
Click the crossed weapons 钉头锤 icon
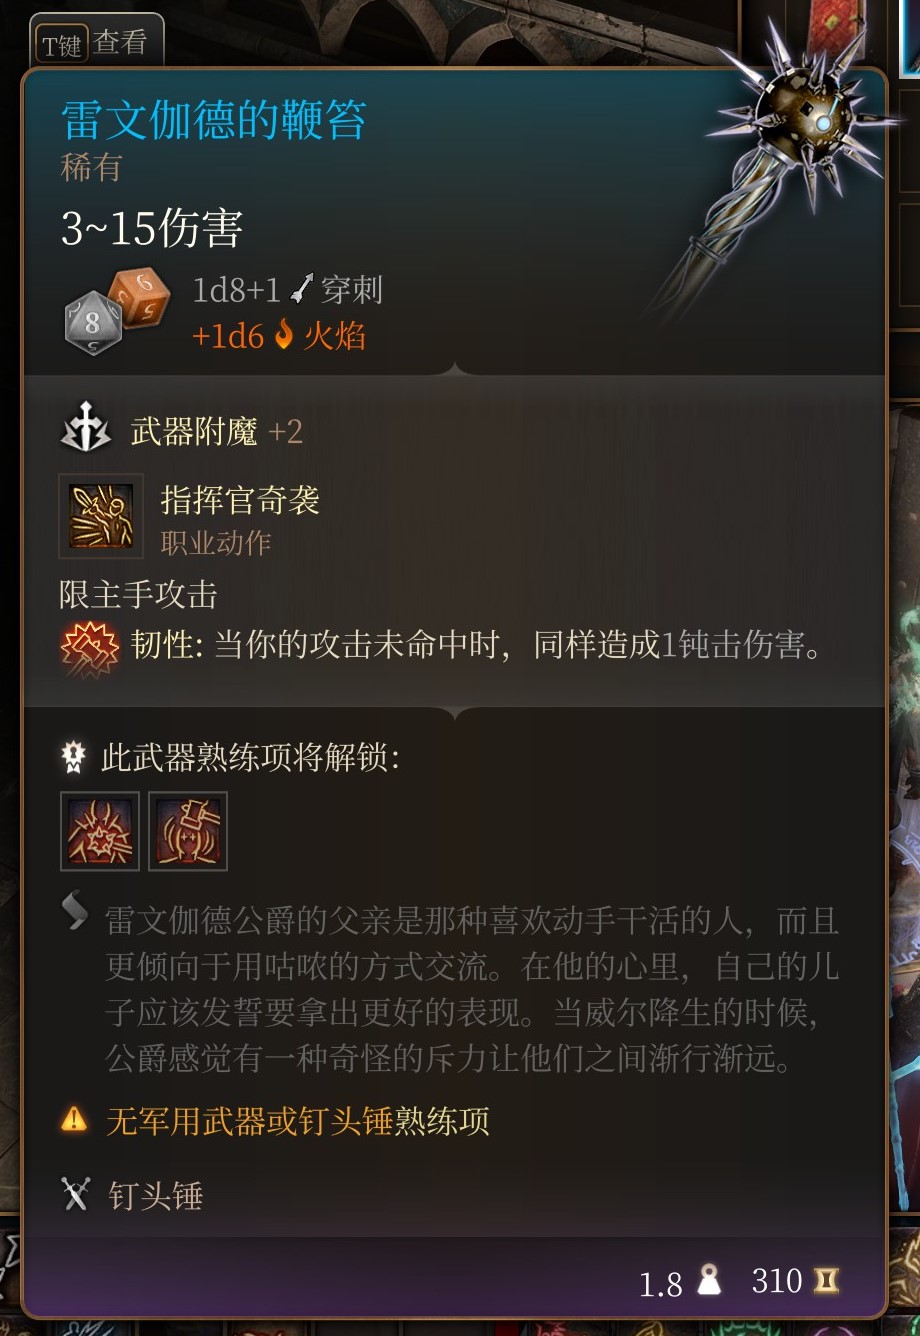click(x=76, y=1195)
